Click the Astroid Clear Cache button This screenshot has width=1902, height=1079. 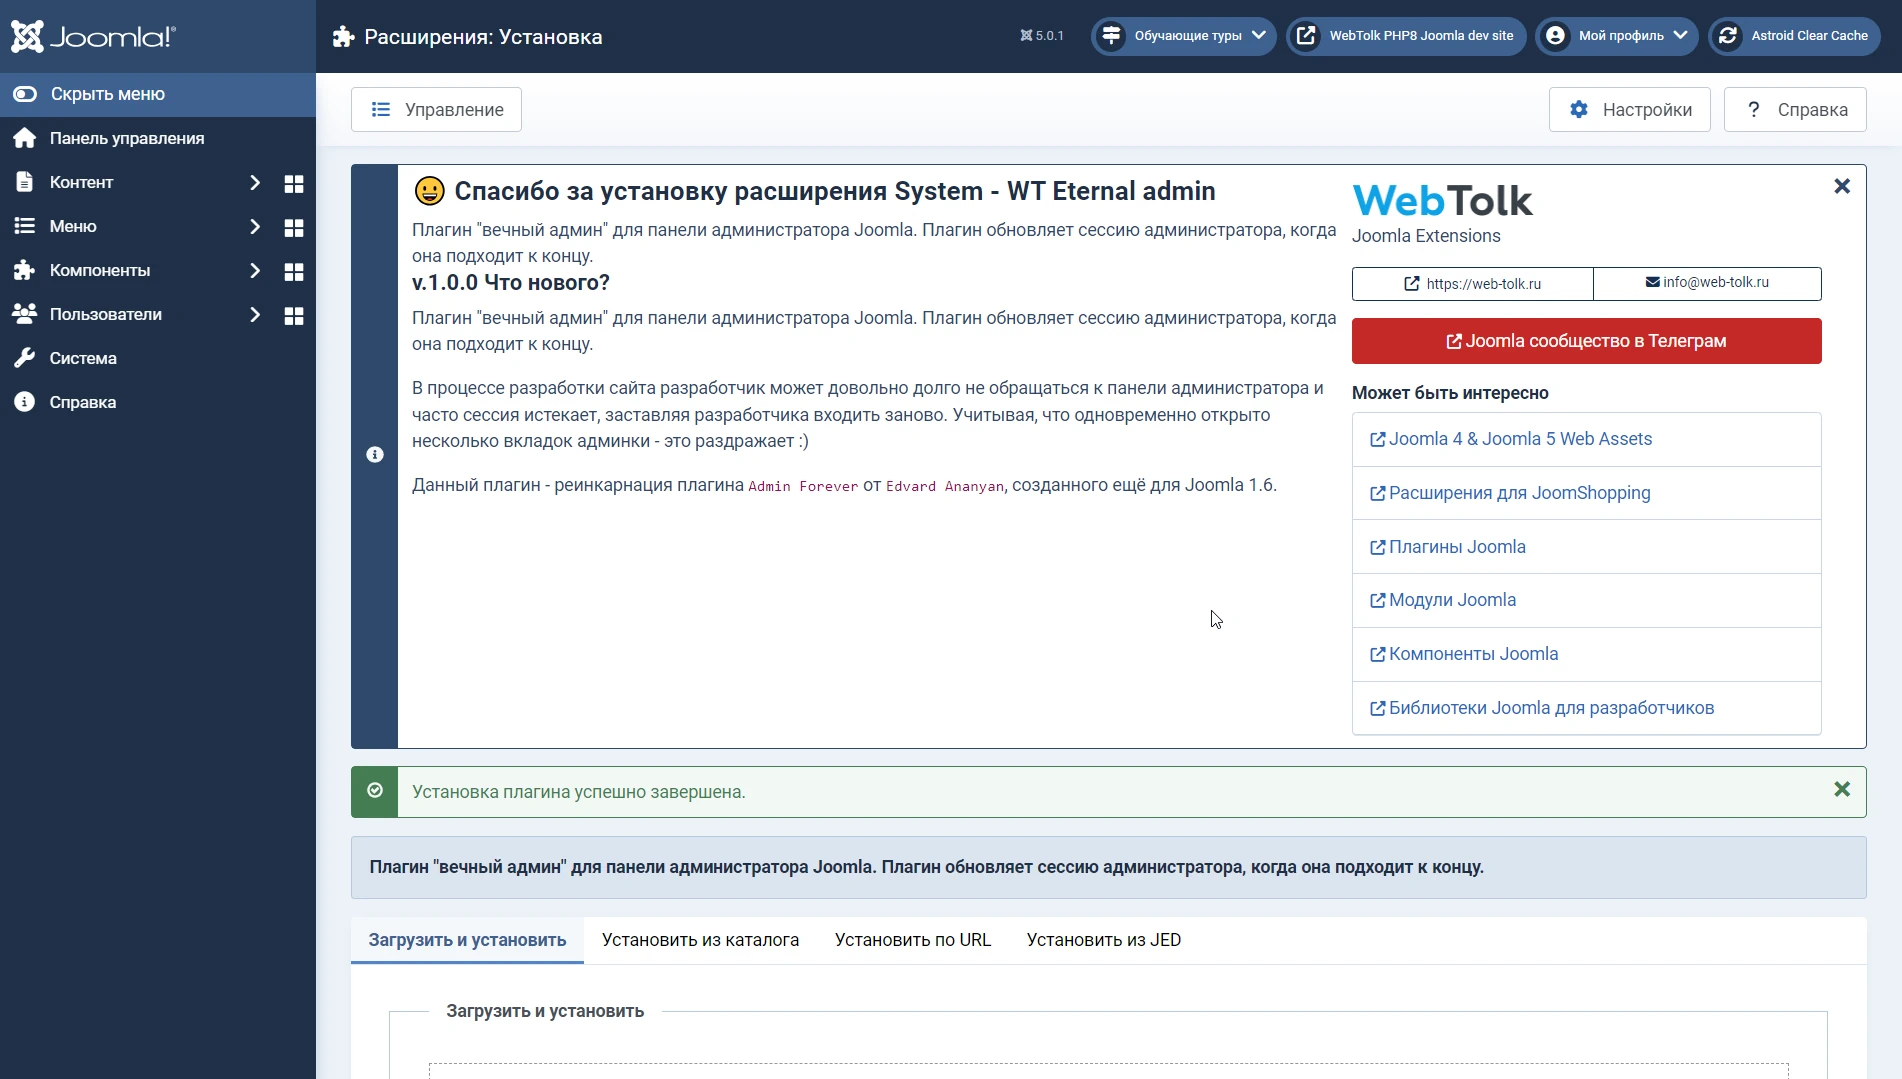[1794, 36]
